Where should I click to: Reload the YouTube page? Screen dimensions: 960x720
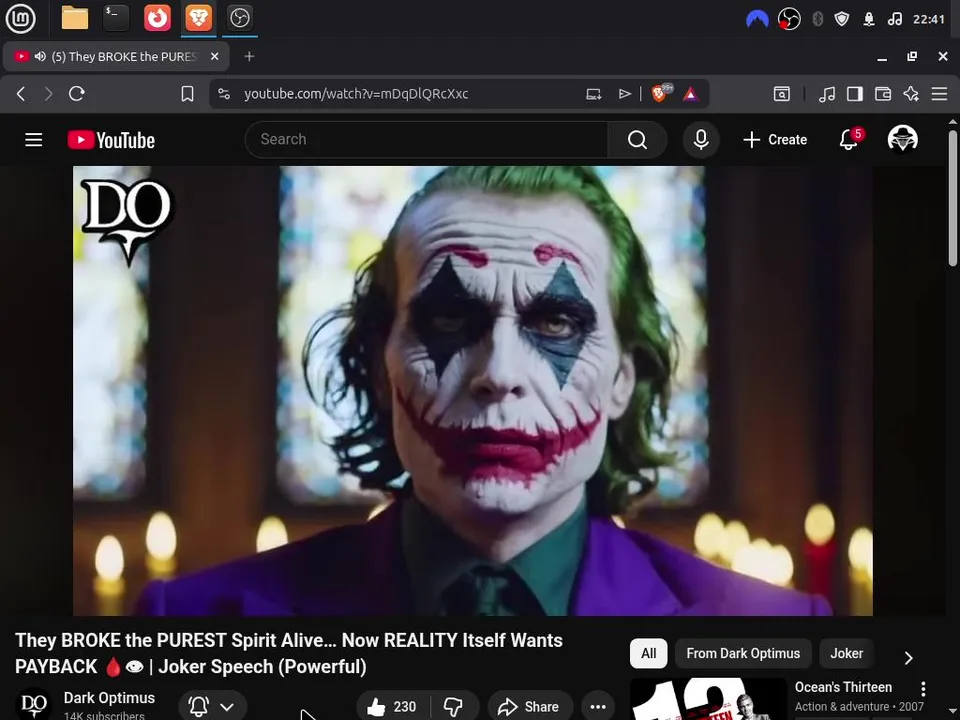click(x=77, y=94)
